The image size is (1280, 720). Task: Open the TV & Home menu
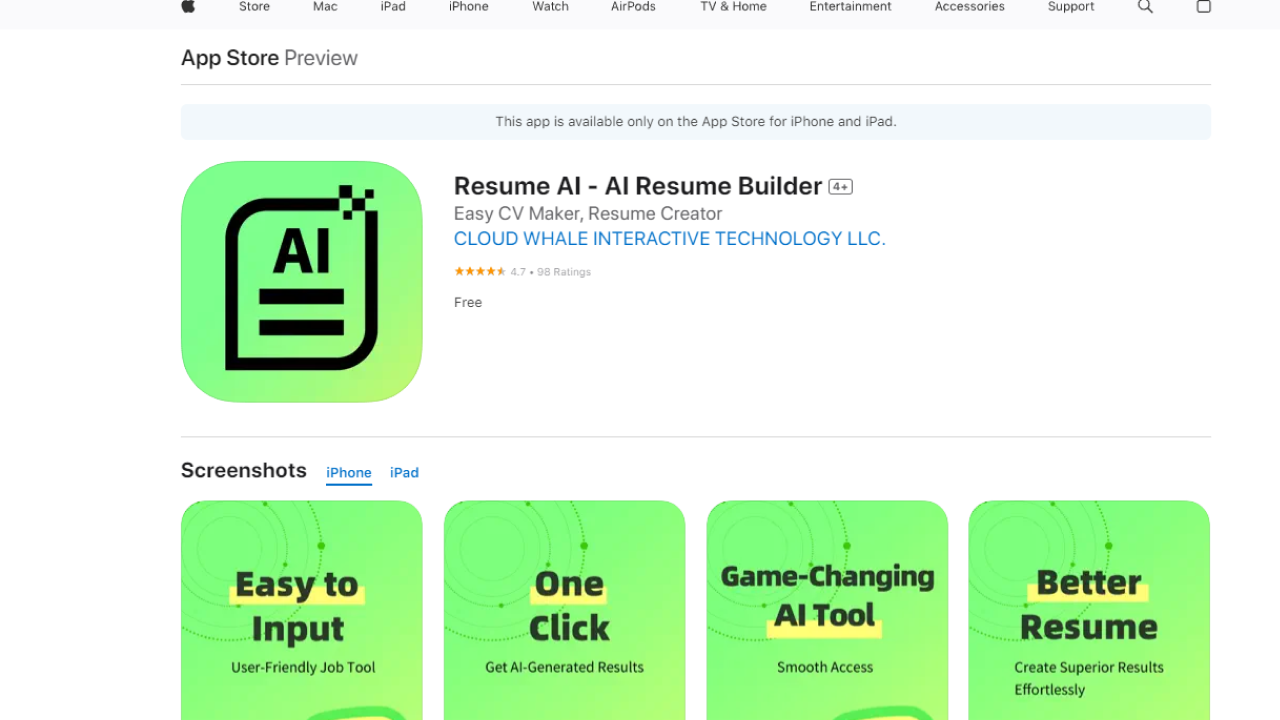[x=733, y=6]
